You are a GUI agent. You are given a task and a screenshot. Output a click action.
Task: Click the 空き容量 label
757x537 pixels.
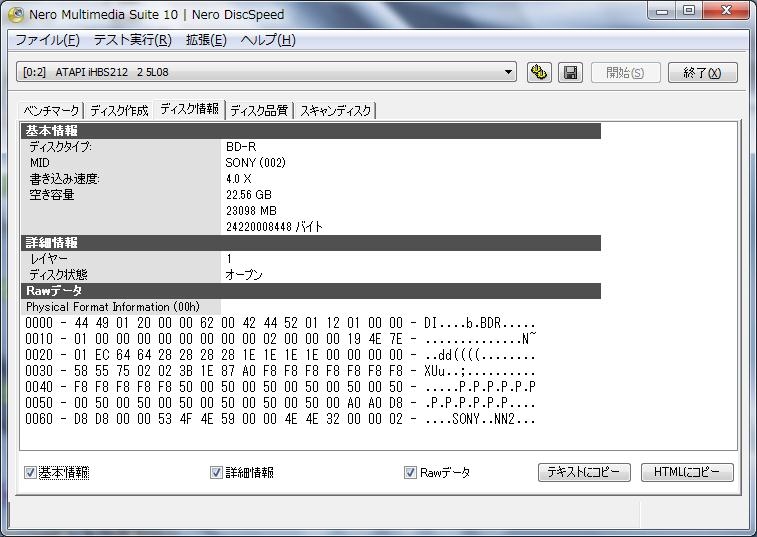click(51, 195)
